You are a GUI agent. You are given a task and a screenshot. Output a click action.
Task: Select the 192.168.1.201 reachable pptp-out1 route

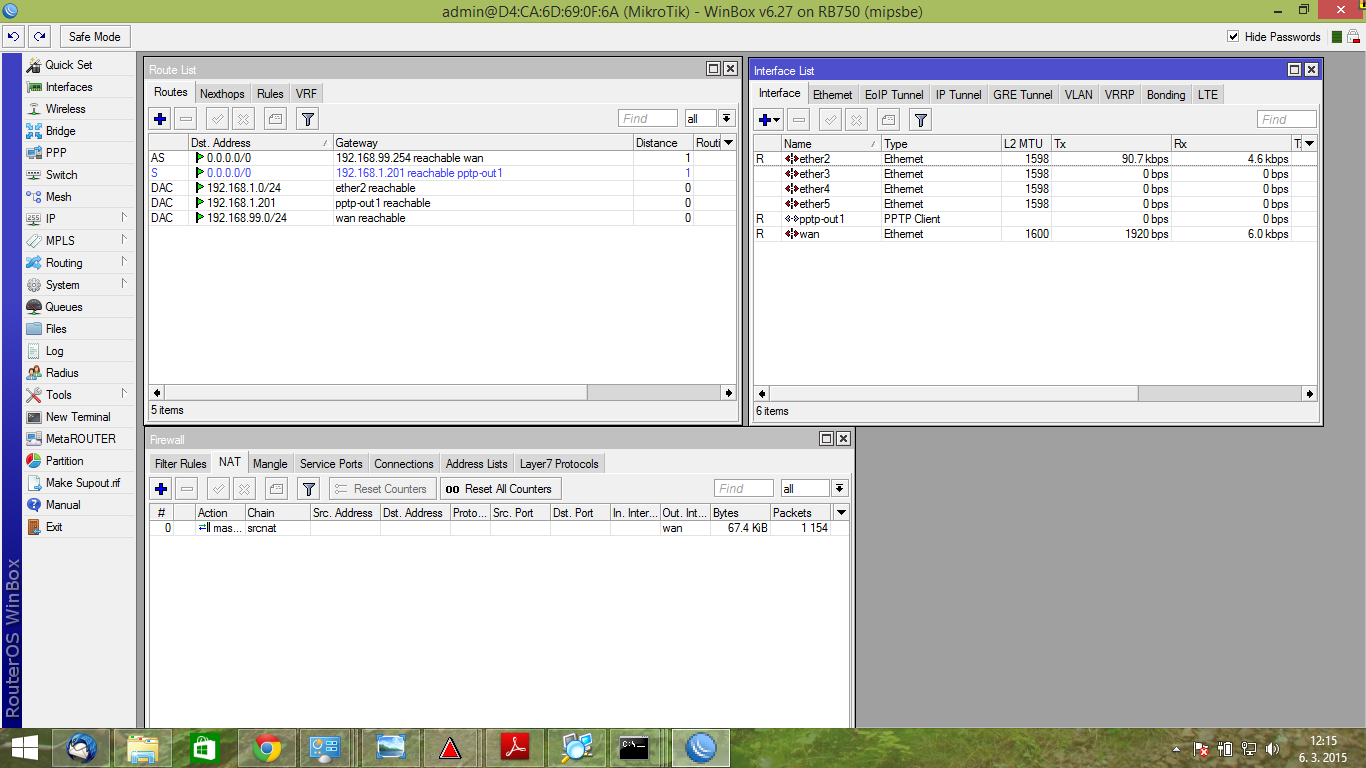(442, 173)
